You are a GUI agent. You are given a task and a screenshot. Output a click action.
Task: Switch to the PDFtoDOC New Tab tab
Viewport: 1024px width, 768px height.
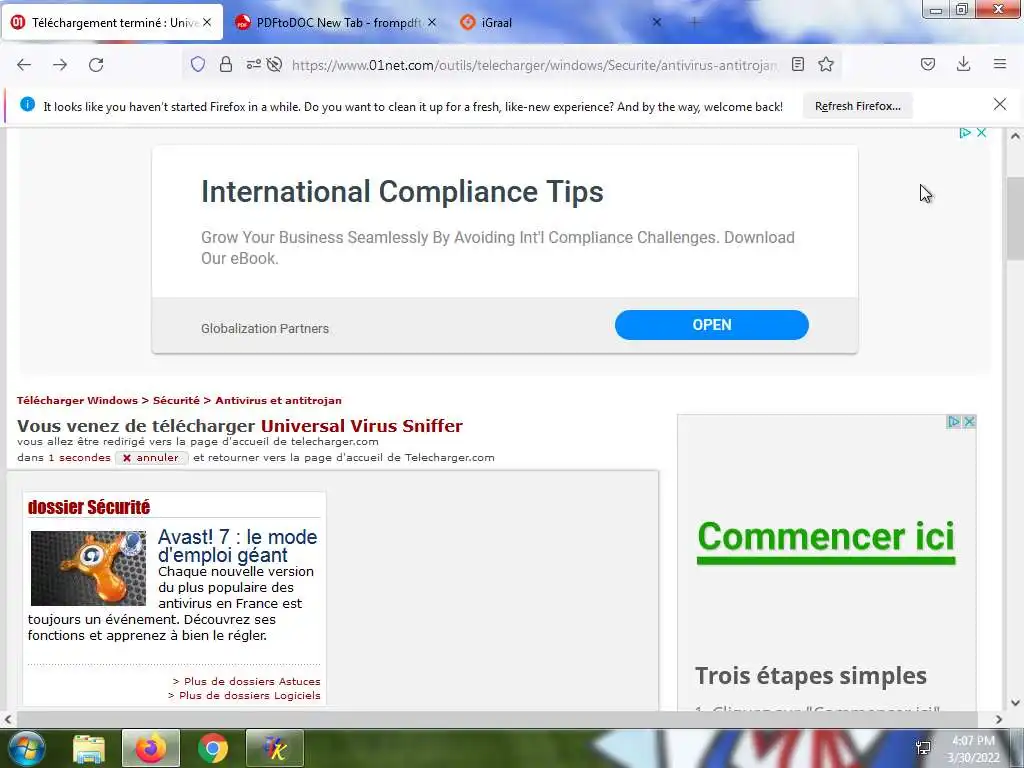[x=335, y=22]
